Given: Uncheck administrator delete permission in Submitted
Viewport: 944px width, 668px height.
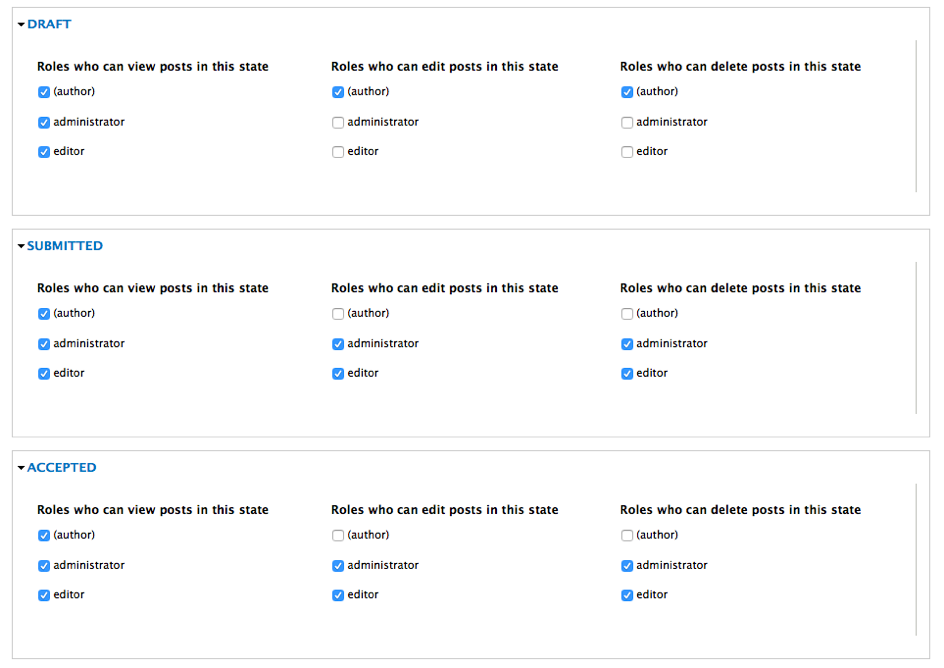Looking at the screenshot, I should pos(627,344).
